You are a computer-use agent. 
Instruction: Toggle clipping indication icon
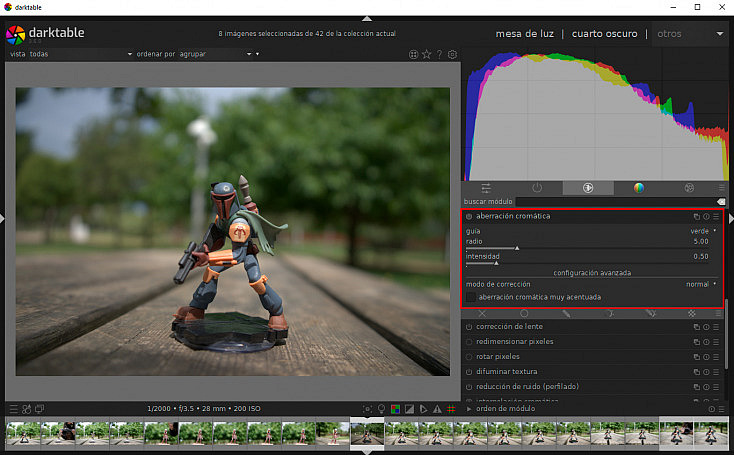tap(409, 409)
